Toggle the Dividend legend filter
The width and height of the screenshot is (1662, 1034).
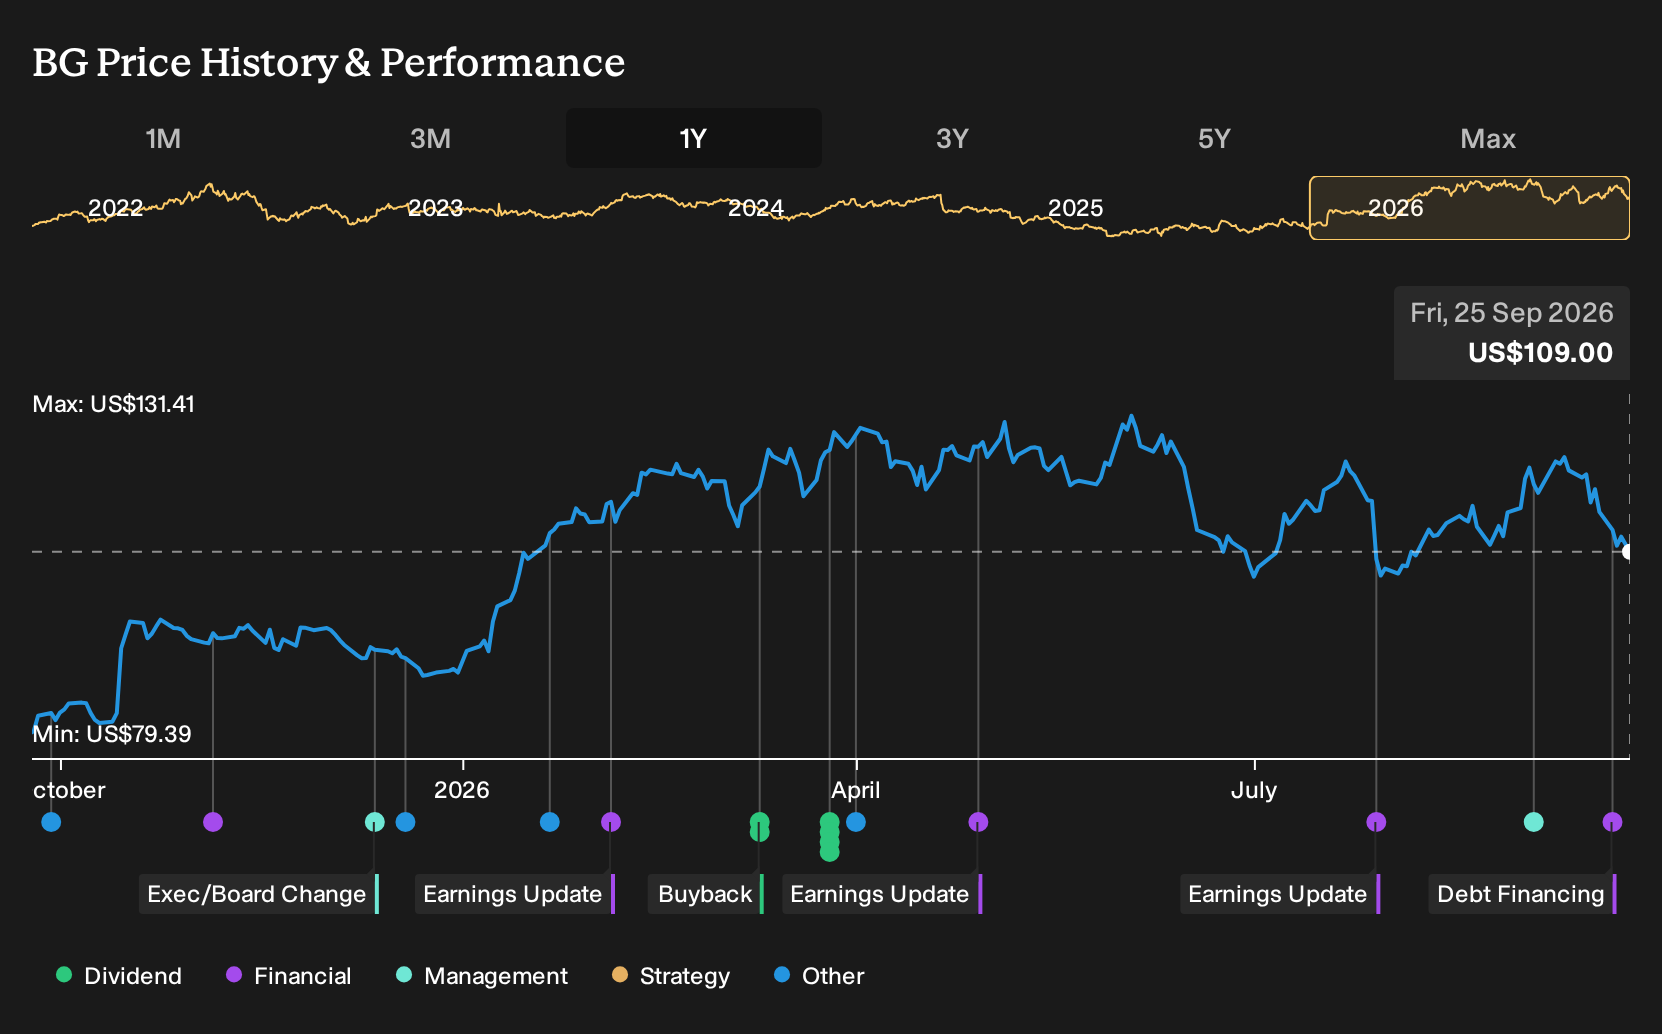click(x=119, y=976)
